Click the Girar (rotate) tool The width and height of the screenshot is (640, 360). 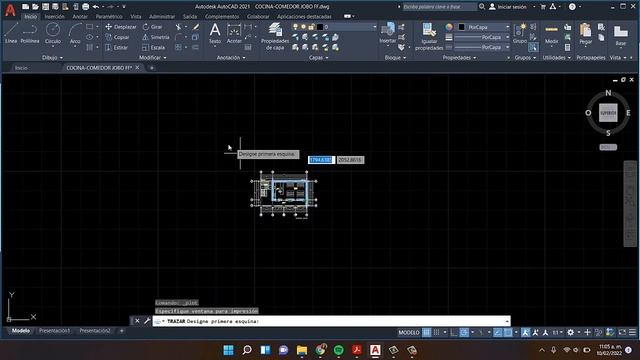[x=152, y=27]
